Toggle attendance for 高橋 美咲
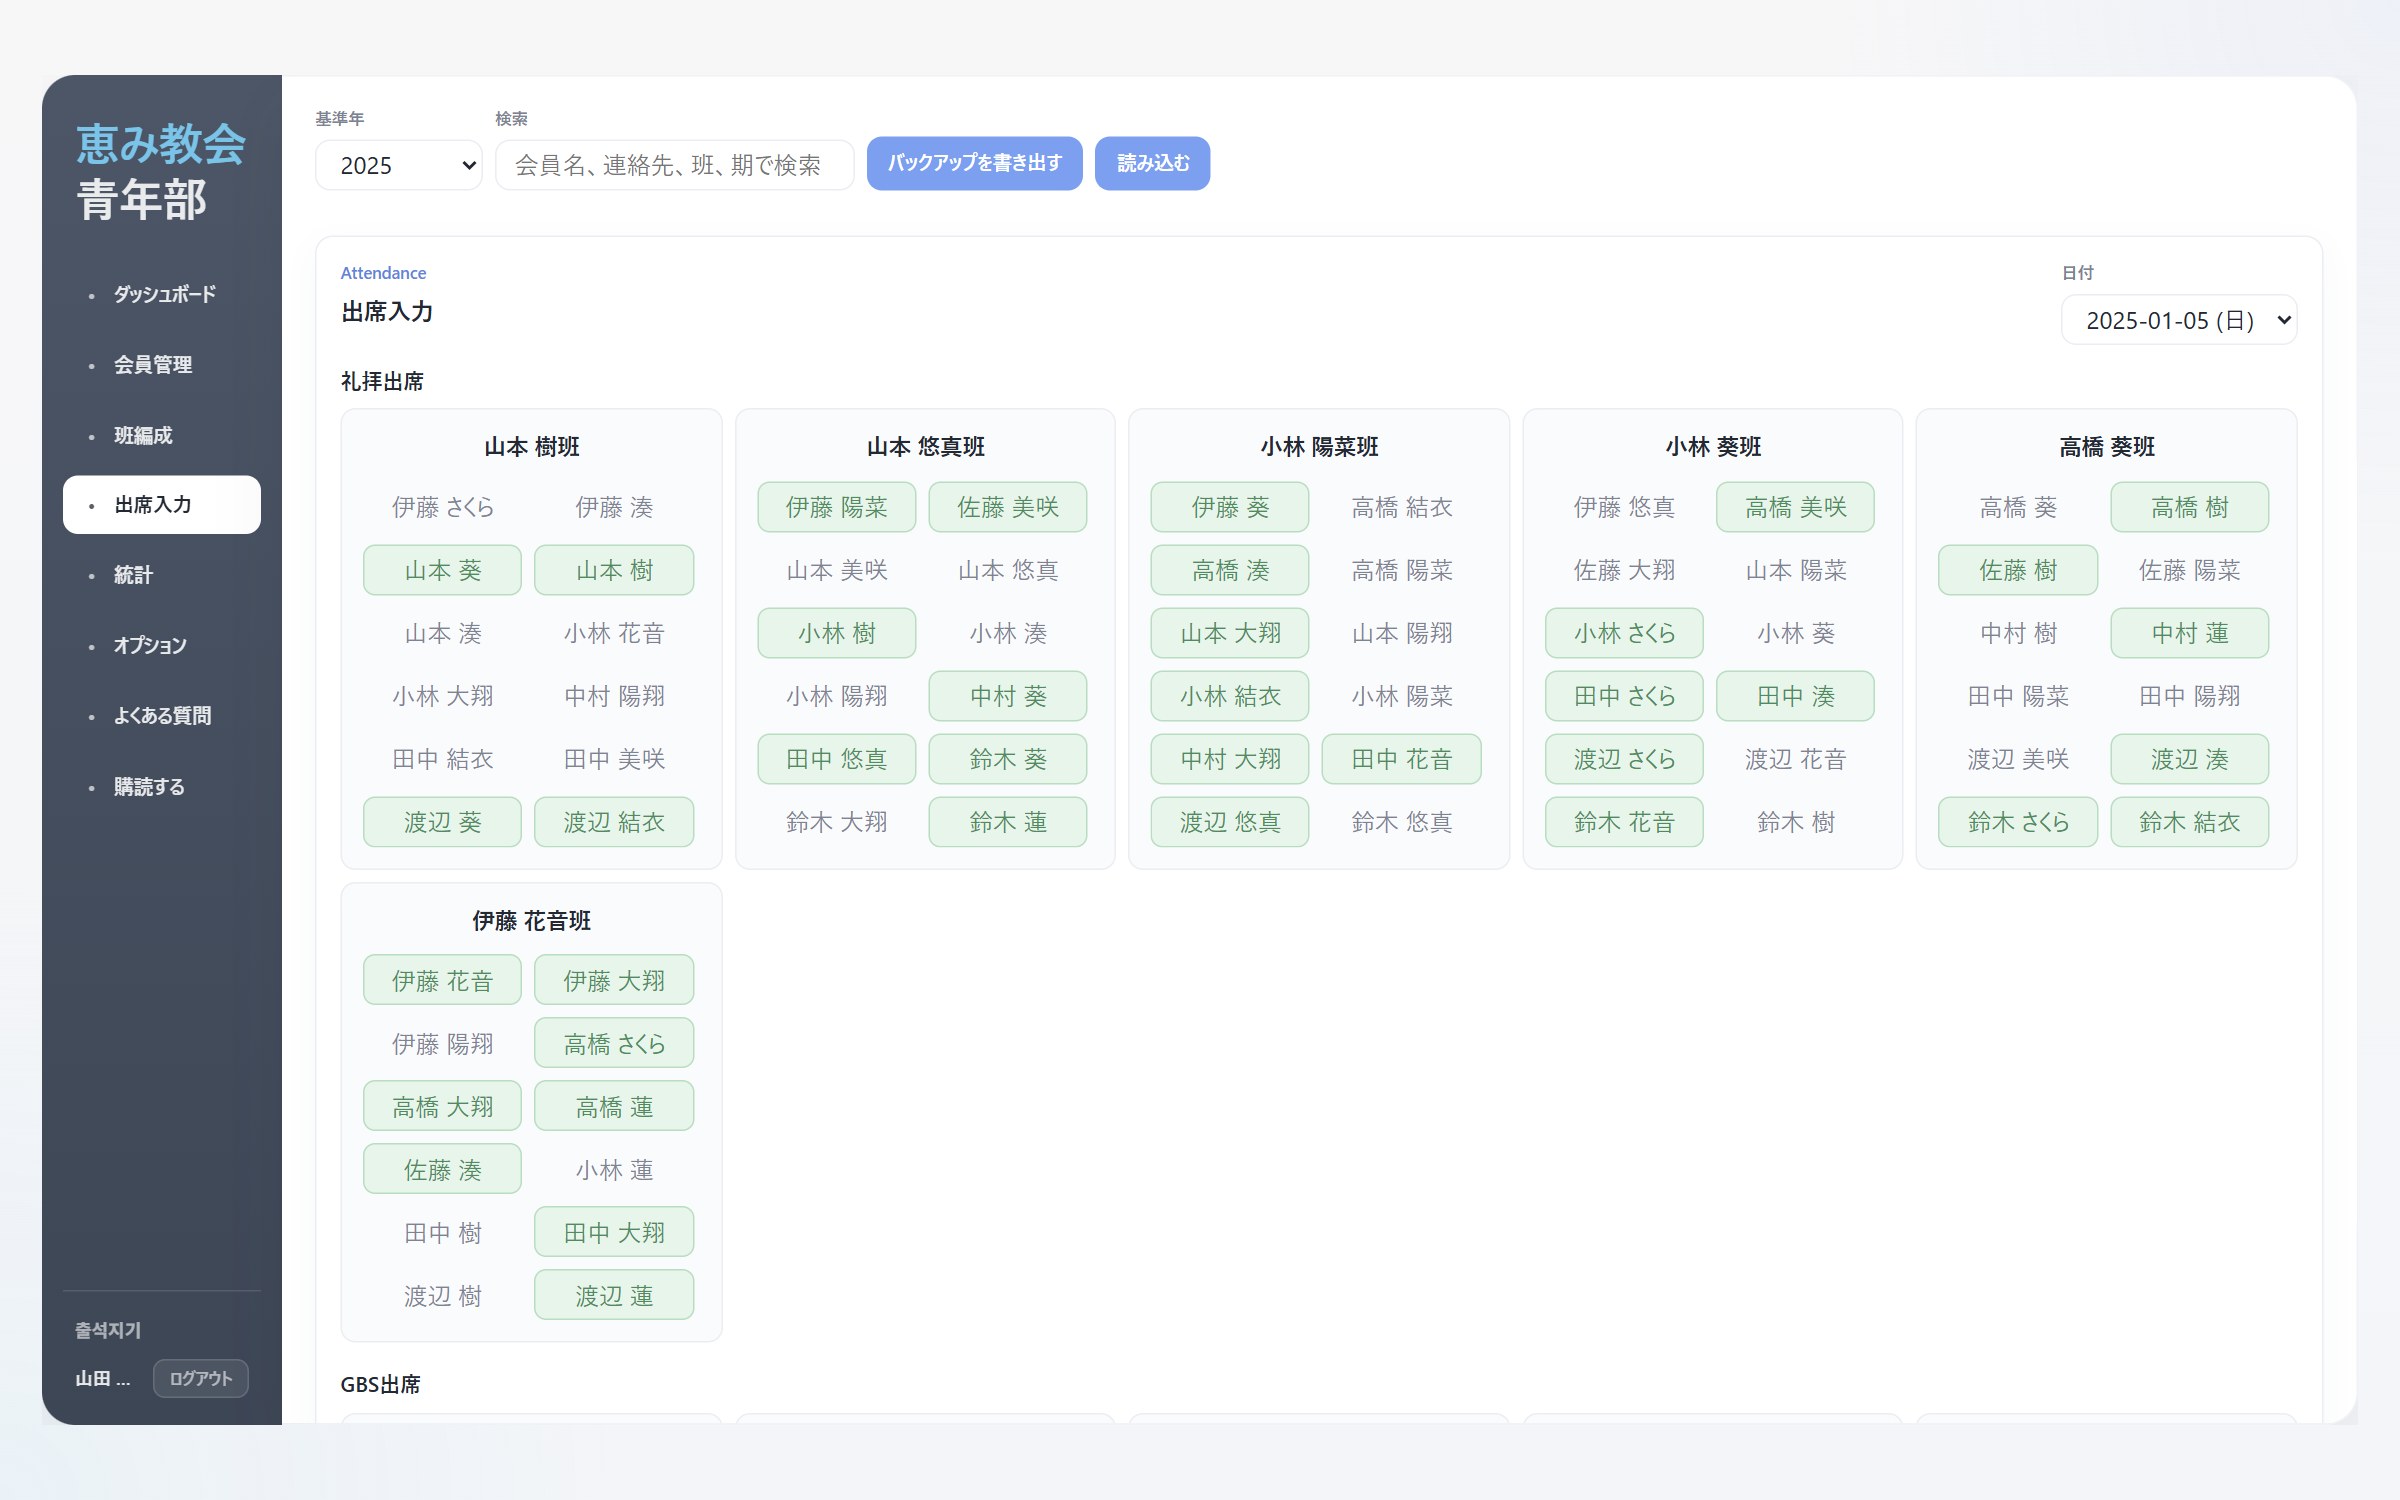This screenshot has width=2400, height=1500. pos(1796,507)
